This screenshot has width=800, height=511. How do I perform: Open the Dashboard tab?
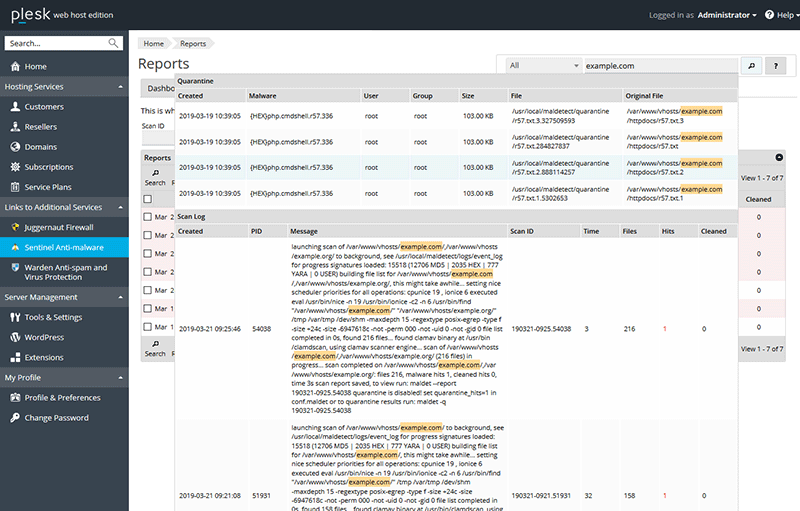158,88
